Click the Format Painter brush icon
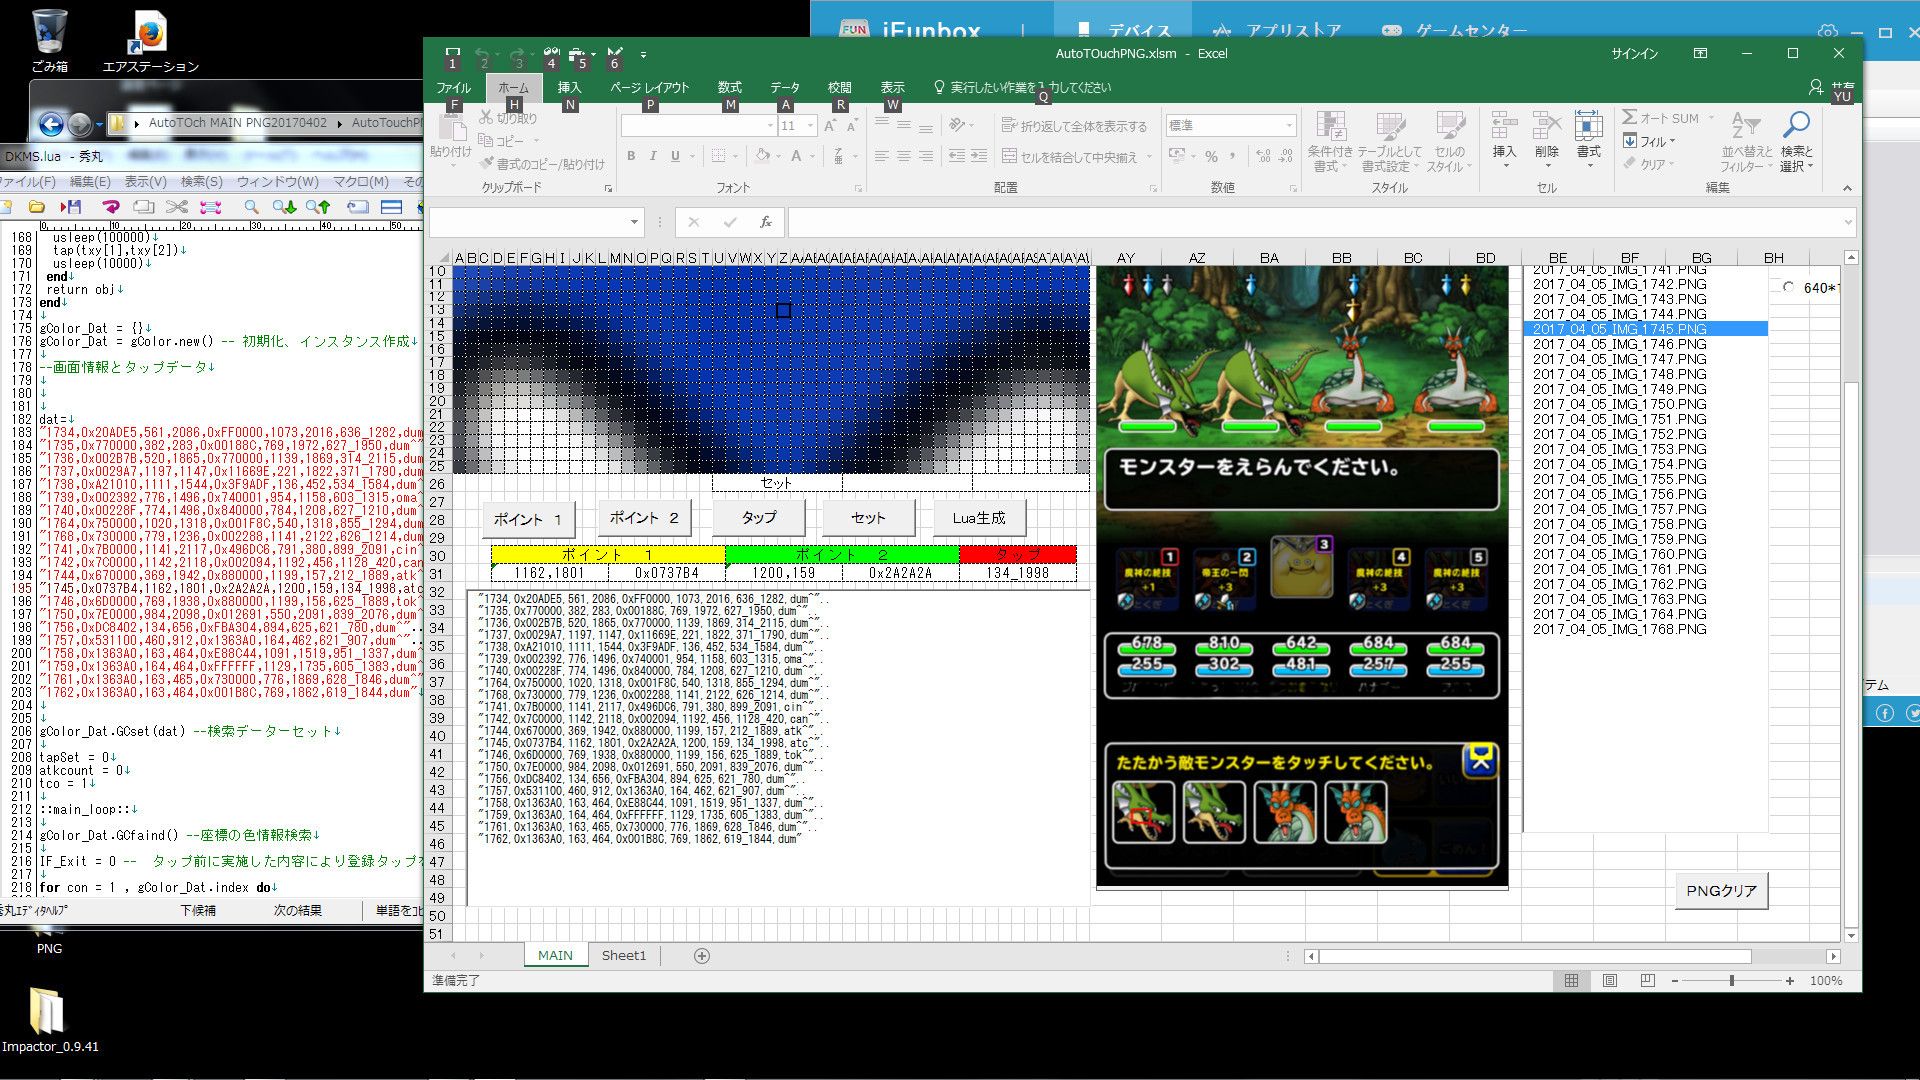This screenshot has width=1920, height=1080. [487, 163]
